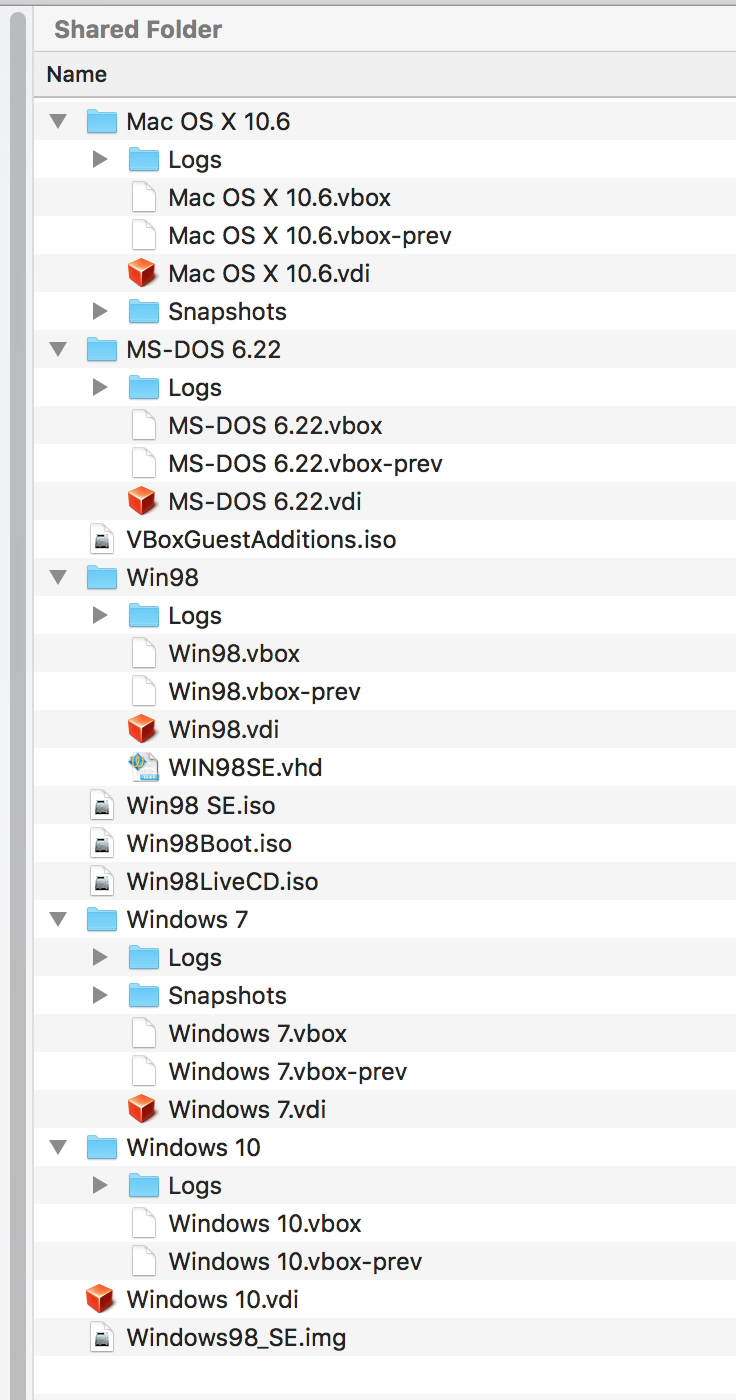The width and height of the screenshot is (736, 1400).
Task: Expand Logs under Windows 10
Action: (x=100, y=1185)
